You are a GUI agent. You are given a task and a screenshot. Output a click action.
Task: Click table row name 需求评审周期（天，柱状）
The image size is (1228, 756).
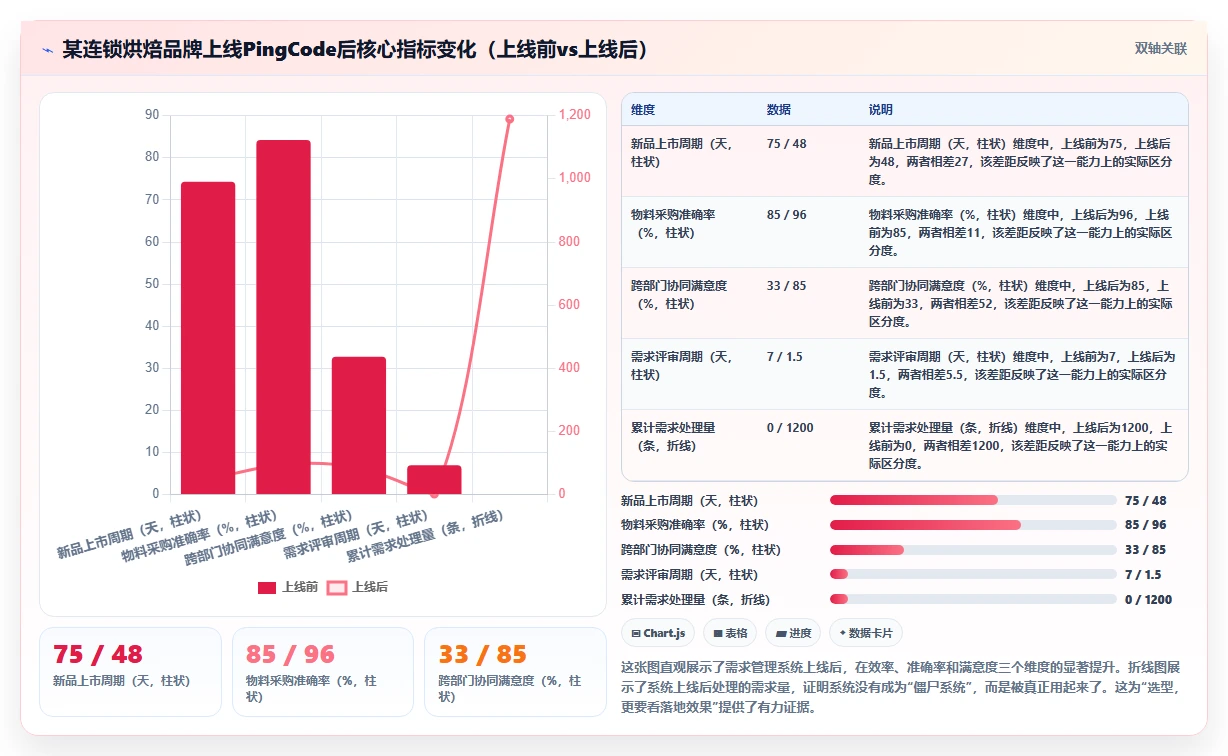tap(682, 365)
